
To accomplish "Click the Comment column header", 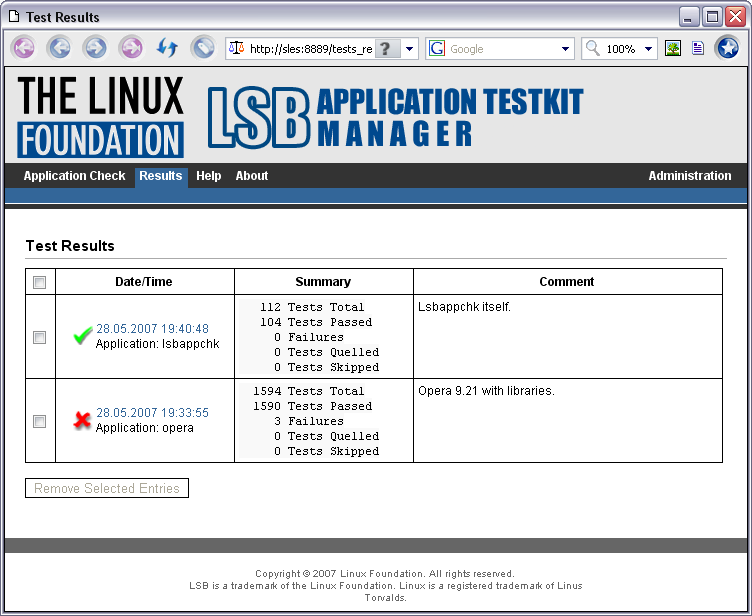I will (x=567, y=282).
